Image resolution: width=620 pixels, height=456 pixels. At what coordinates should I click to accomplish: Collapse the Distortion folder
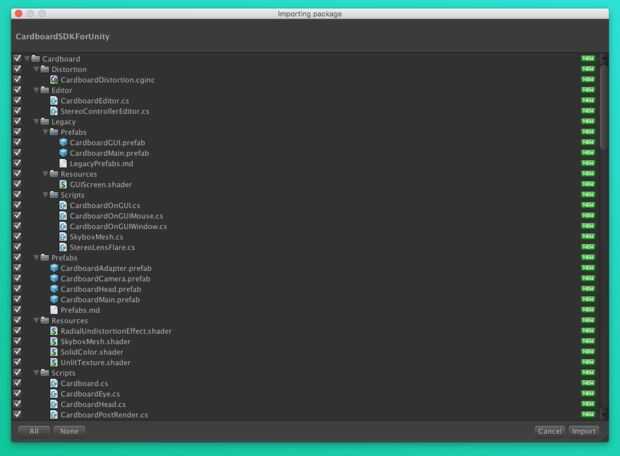coord(36,69)
